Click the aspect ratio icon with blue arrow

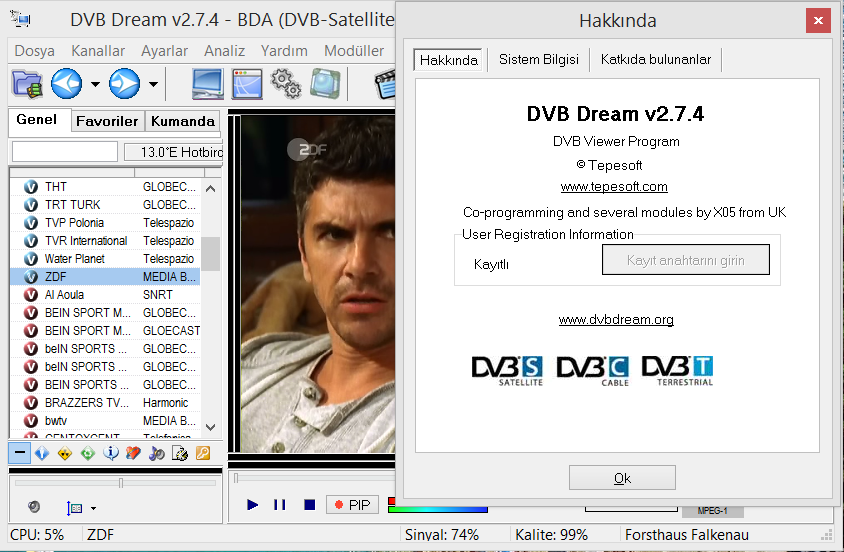(x=74, y=508)
